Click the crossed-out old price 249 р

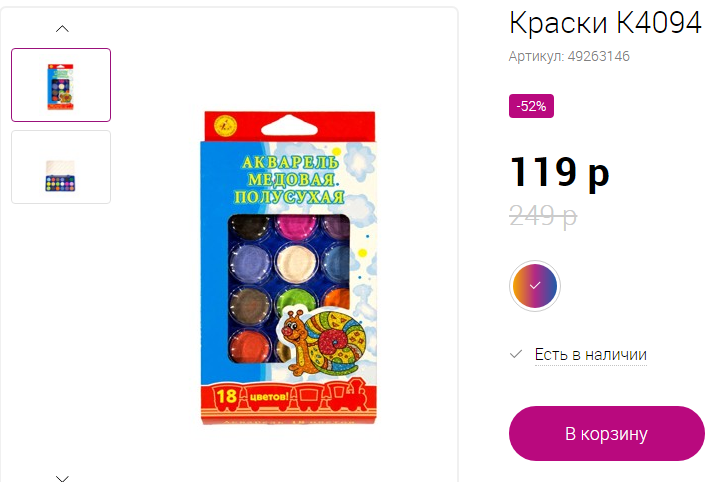tap(543, 215)
